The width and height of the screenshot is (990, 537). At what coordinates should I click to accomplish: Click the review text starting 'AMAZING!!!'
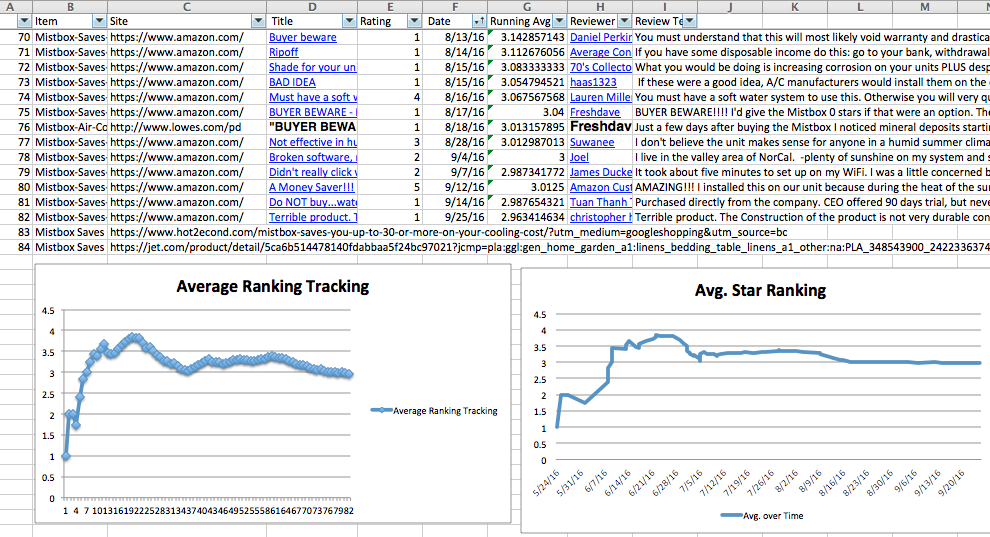click(x=811, y=187)
